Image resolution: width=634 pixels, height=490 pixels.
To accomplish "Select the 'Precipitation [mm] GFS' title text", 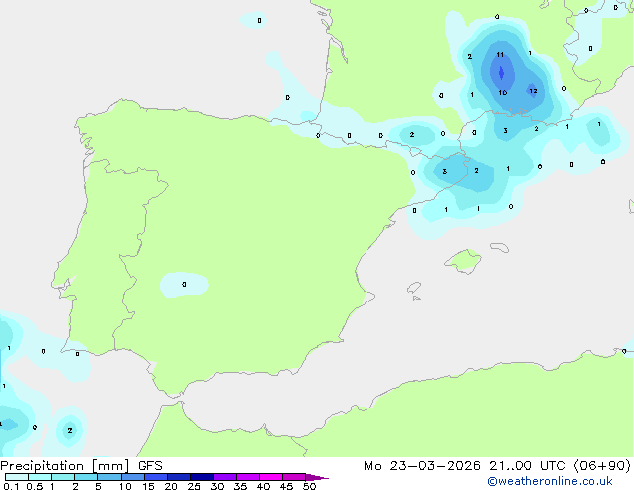I will click(x=81, y=466).
